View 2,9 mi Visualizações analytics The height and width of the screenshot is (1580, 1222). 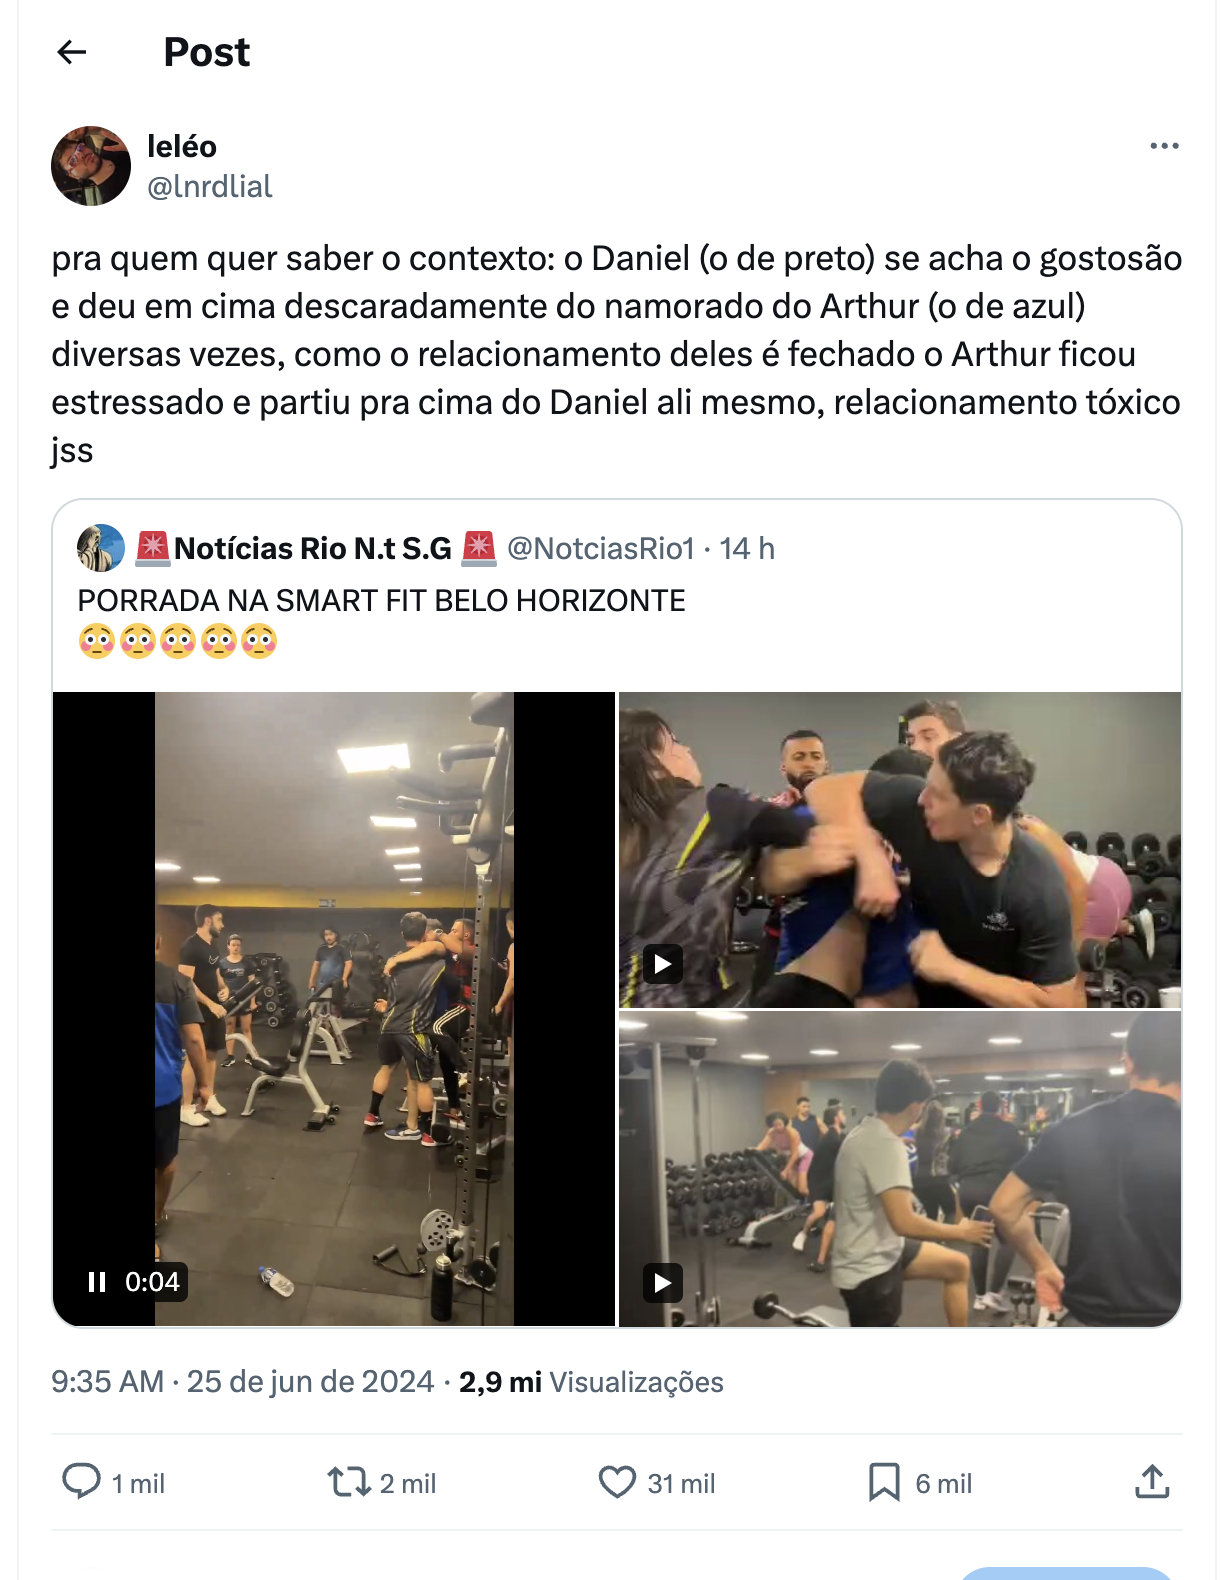coord(591,1382)
